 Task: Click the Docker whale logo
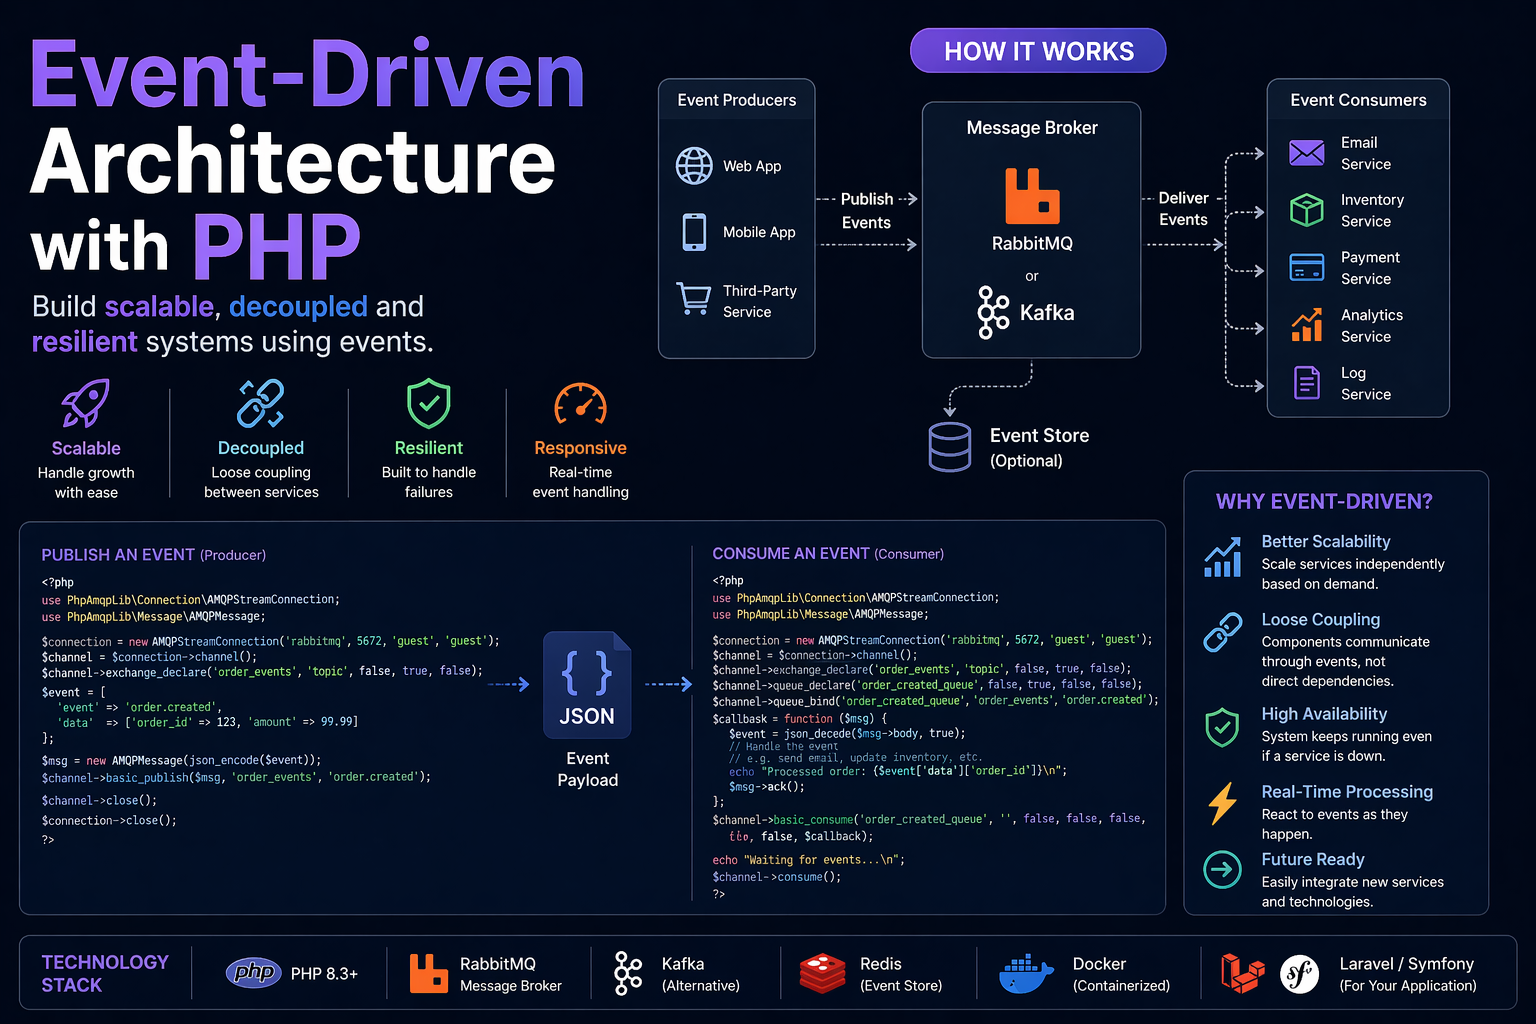point(1027,974)
